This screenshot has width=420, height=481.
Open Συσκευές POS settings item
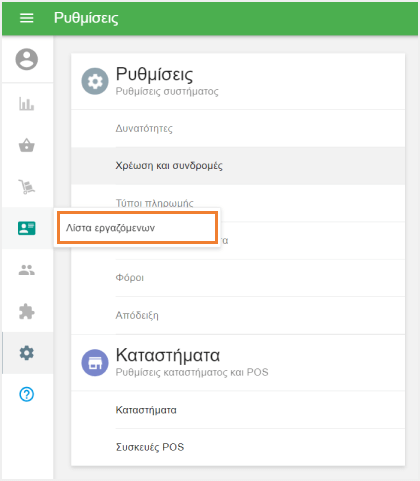[238, 447]
